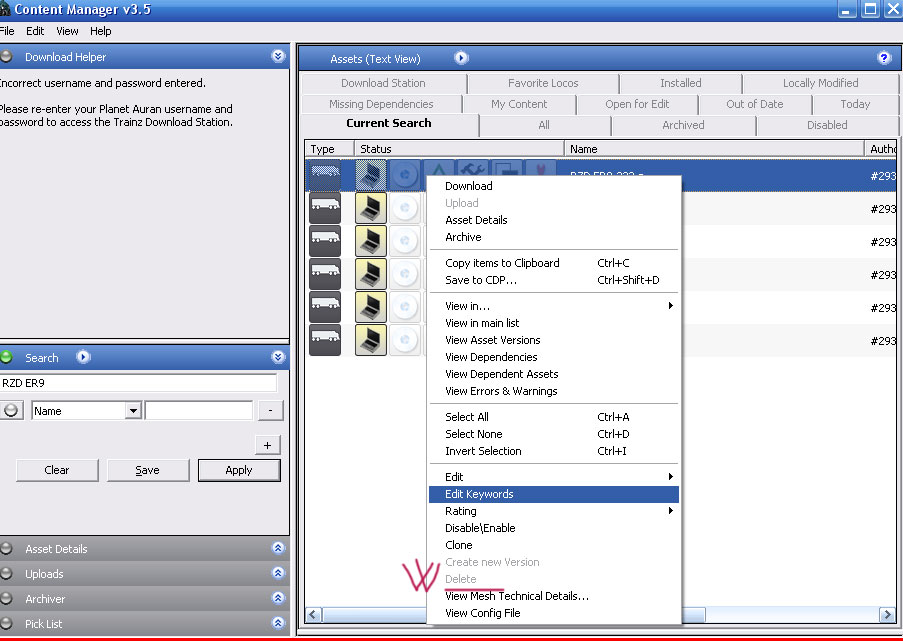Viewport: 903px width, 641px height.
Task: Choose Edit Keywords from context menu
Action: tap(553, 494)
